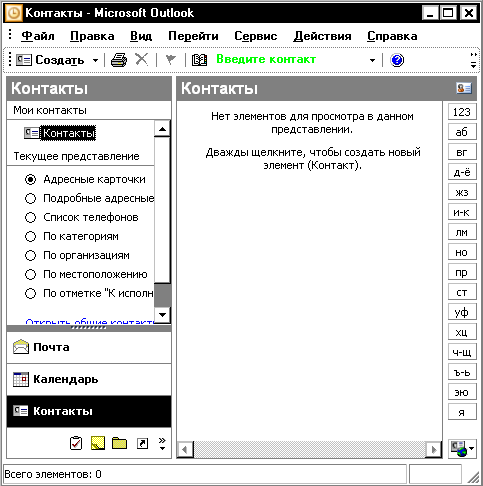
Task: Switch to Почта in navigation pane
Action: point(89,347)
